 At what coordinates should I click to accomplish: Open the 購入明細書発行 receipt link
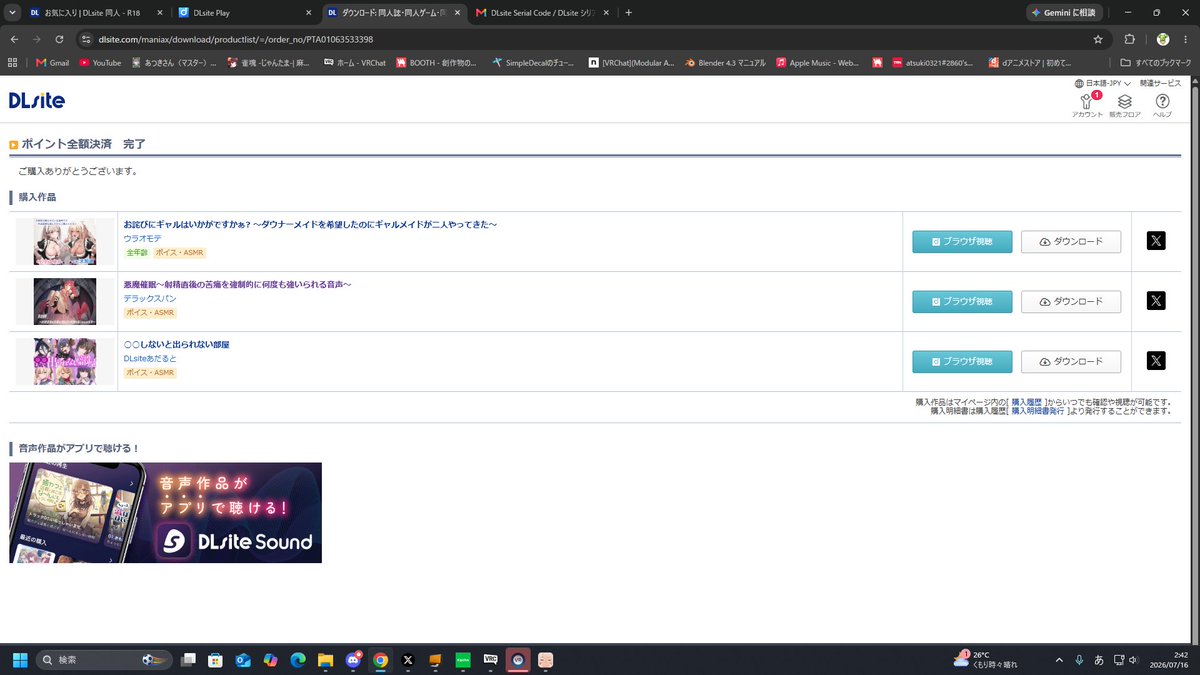(1037, 411)
